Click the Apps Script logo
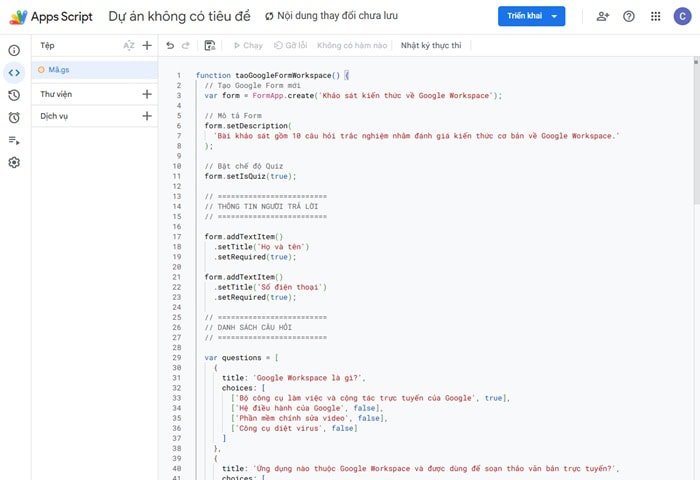 [x=51, y=17]
